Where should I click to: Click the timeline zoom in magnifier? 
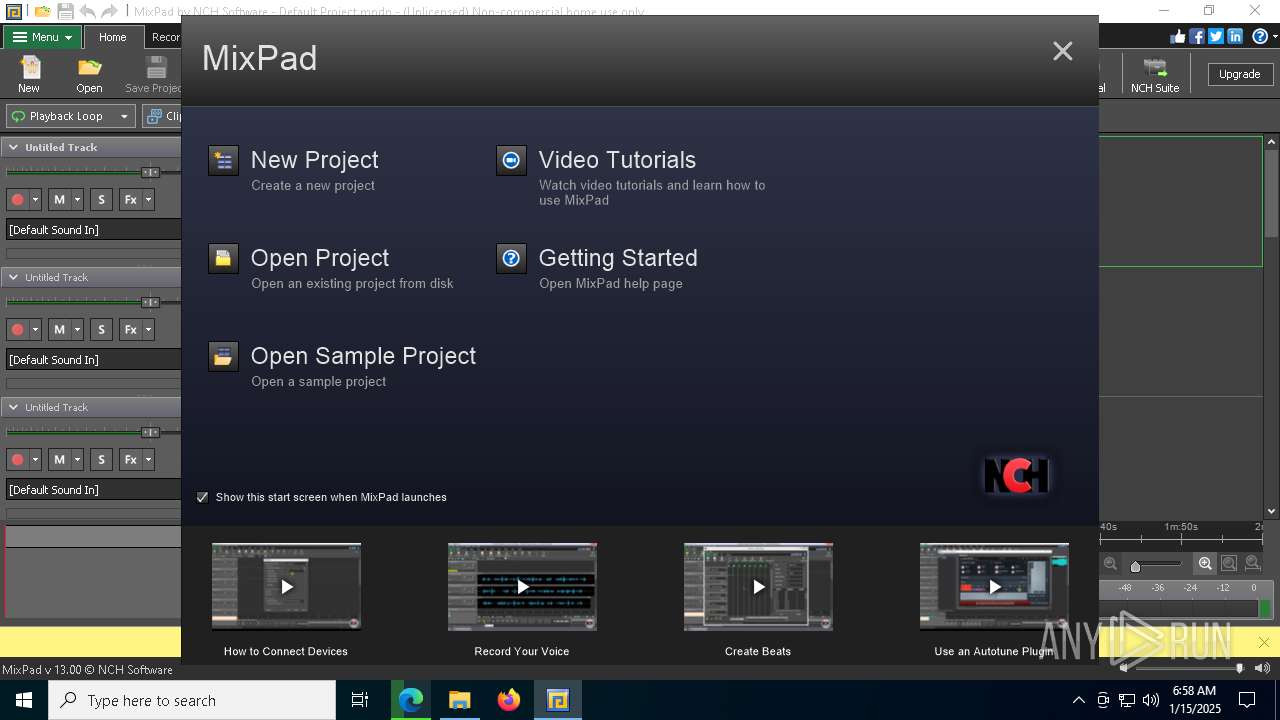(x=1206, y=564)
